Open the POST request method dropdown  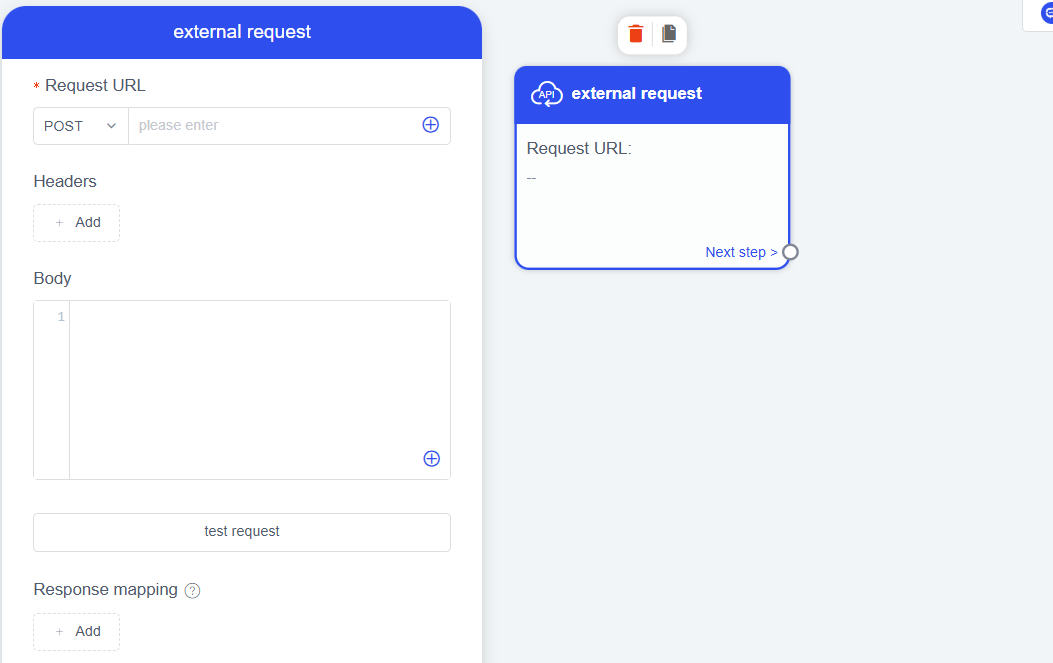tap(80, 126)
